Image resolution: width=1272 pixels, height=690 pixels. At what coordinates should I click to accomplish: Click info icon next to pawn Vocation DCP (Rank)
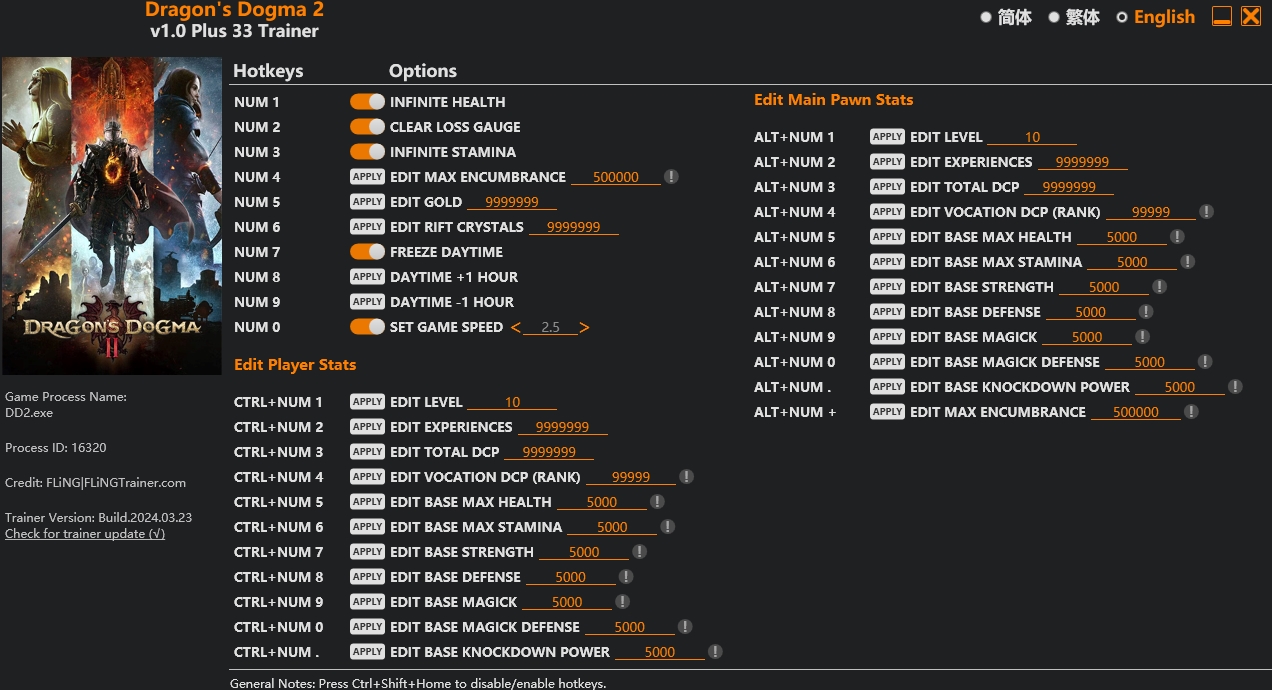point(1207,212)
